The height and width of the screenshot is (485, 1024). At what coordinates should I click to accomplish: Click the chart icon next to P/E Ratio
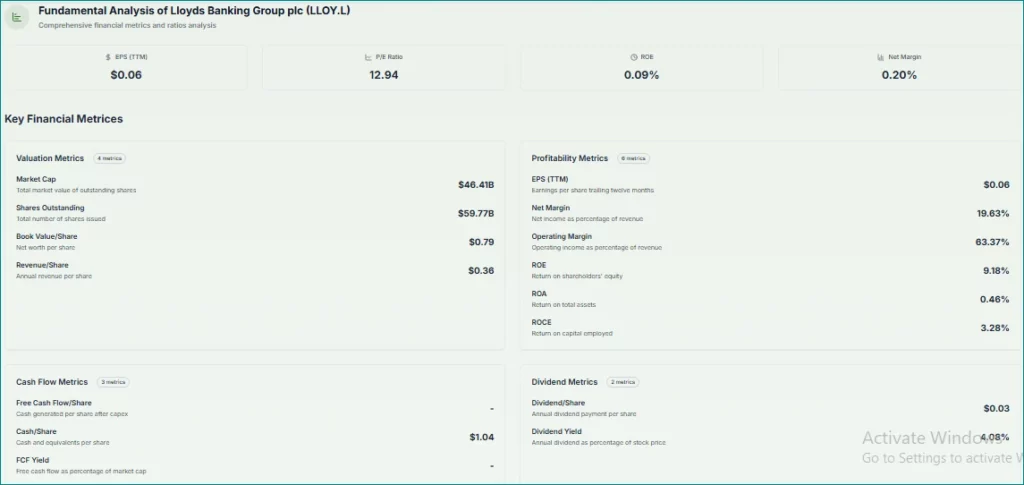click(367, 57)
